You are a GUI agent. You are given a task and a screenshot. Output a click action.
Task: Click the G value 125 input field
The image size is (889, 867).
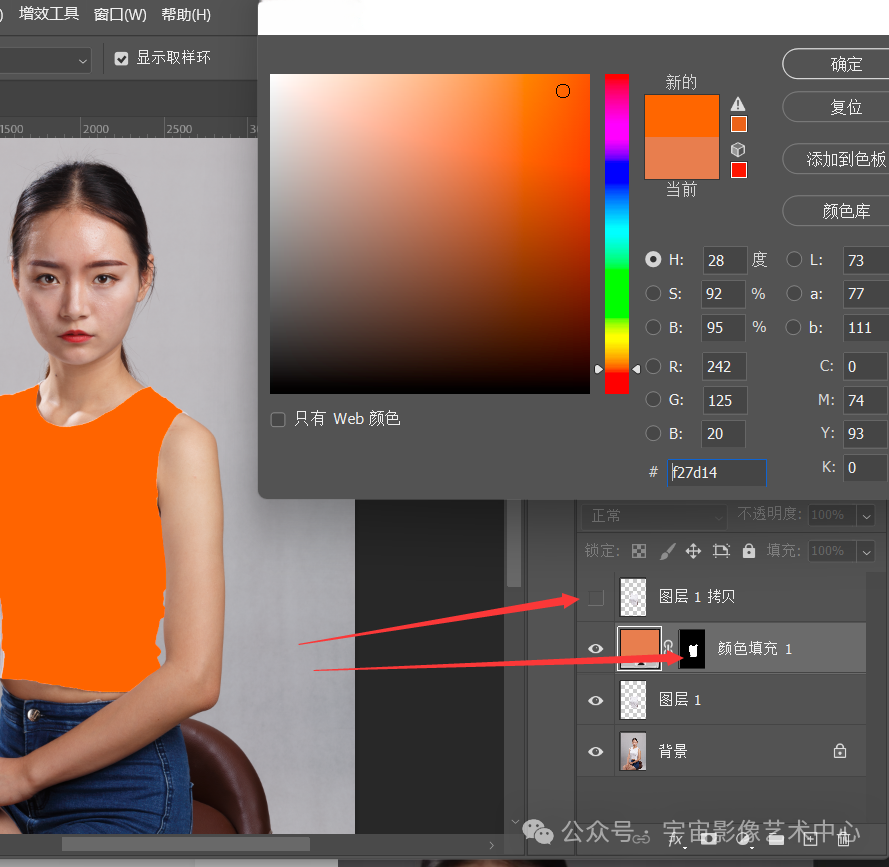tap(725, 401)
